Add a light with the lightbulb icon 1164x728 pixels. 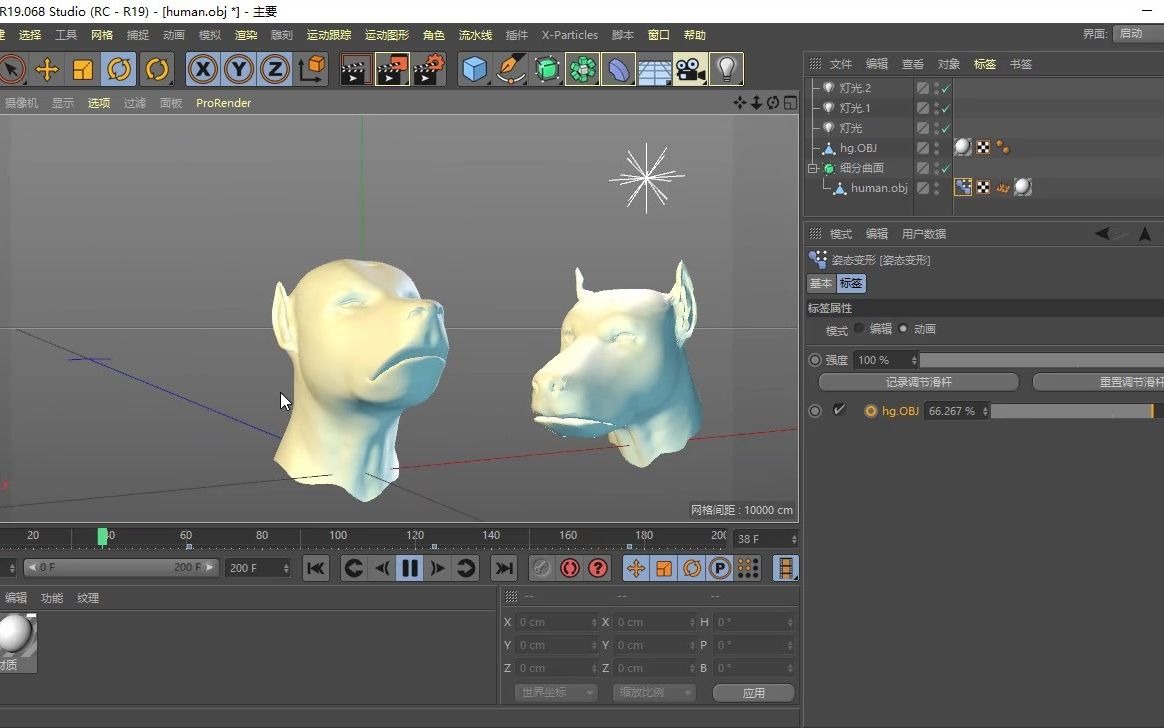tap(726, 69)
